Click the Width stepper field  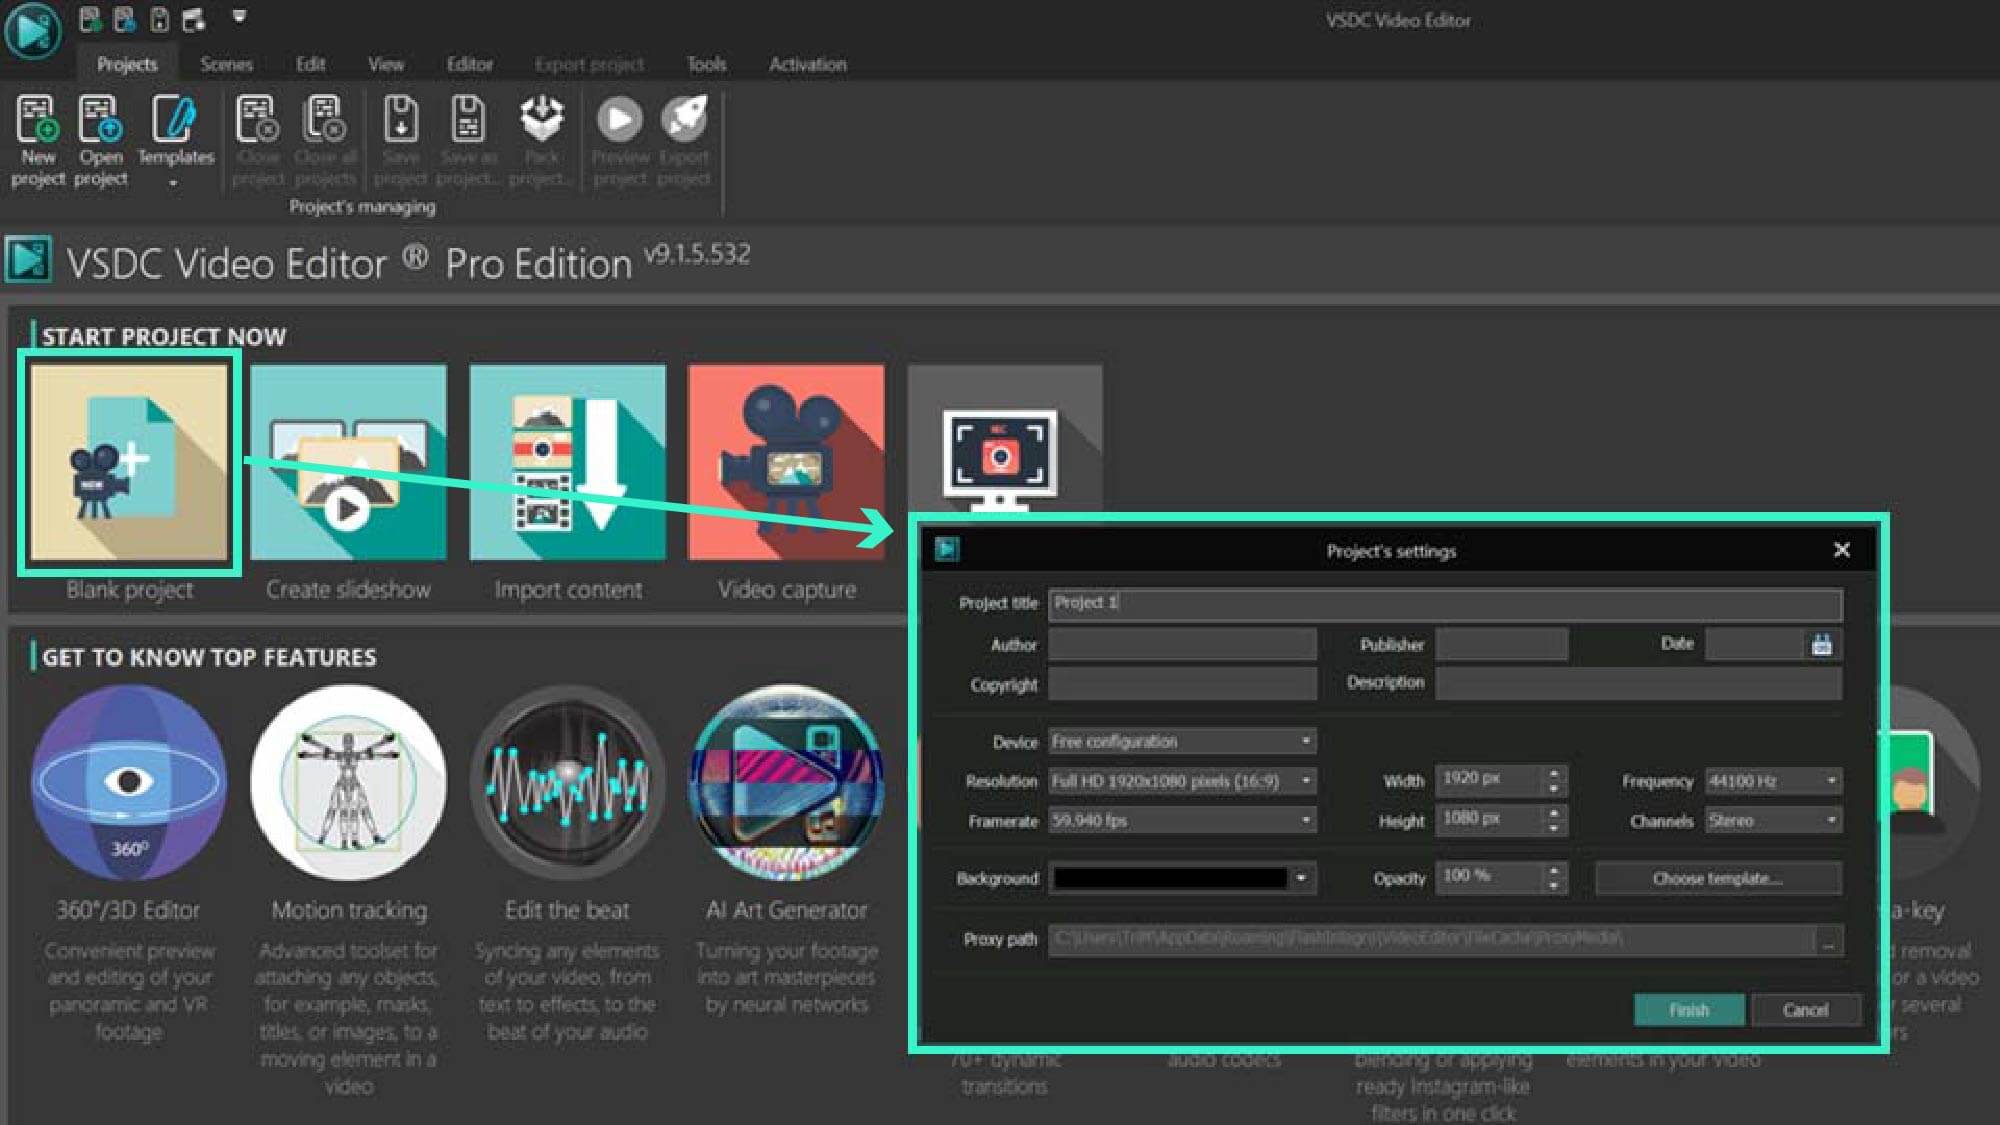tap(1501, 780)
